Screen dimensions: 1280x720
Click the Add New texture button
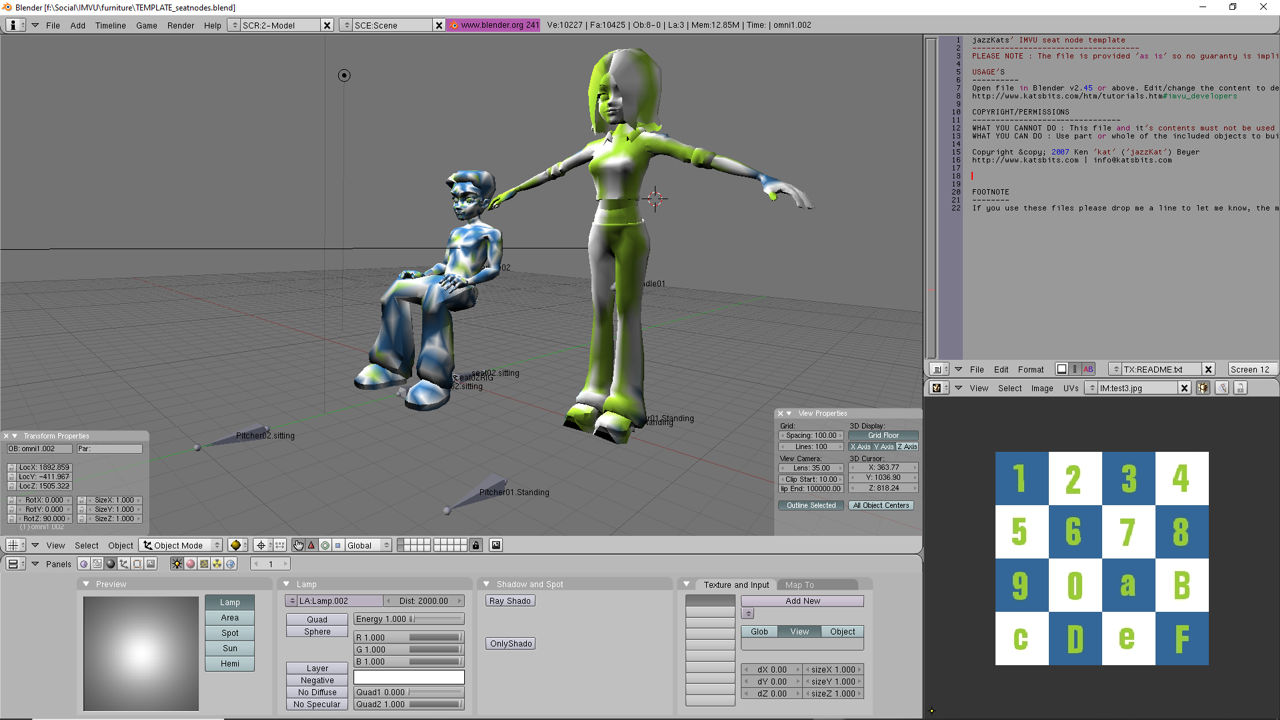pos(803,600)
